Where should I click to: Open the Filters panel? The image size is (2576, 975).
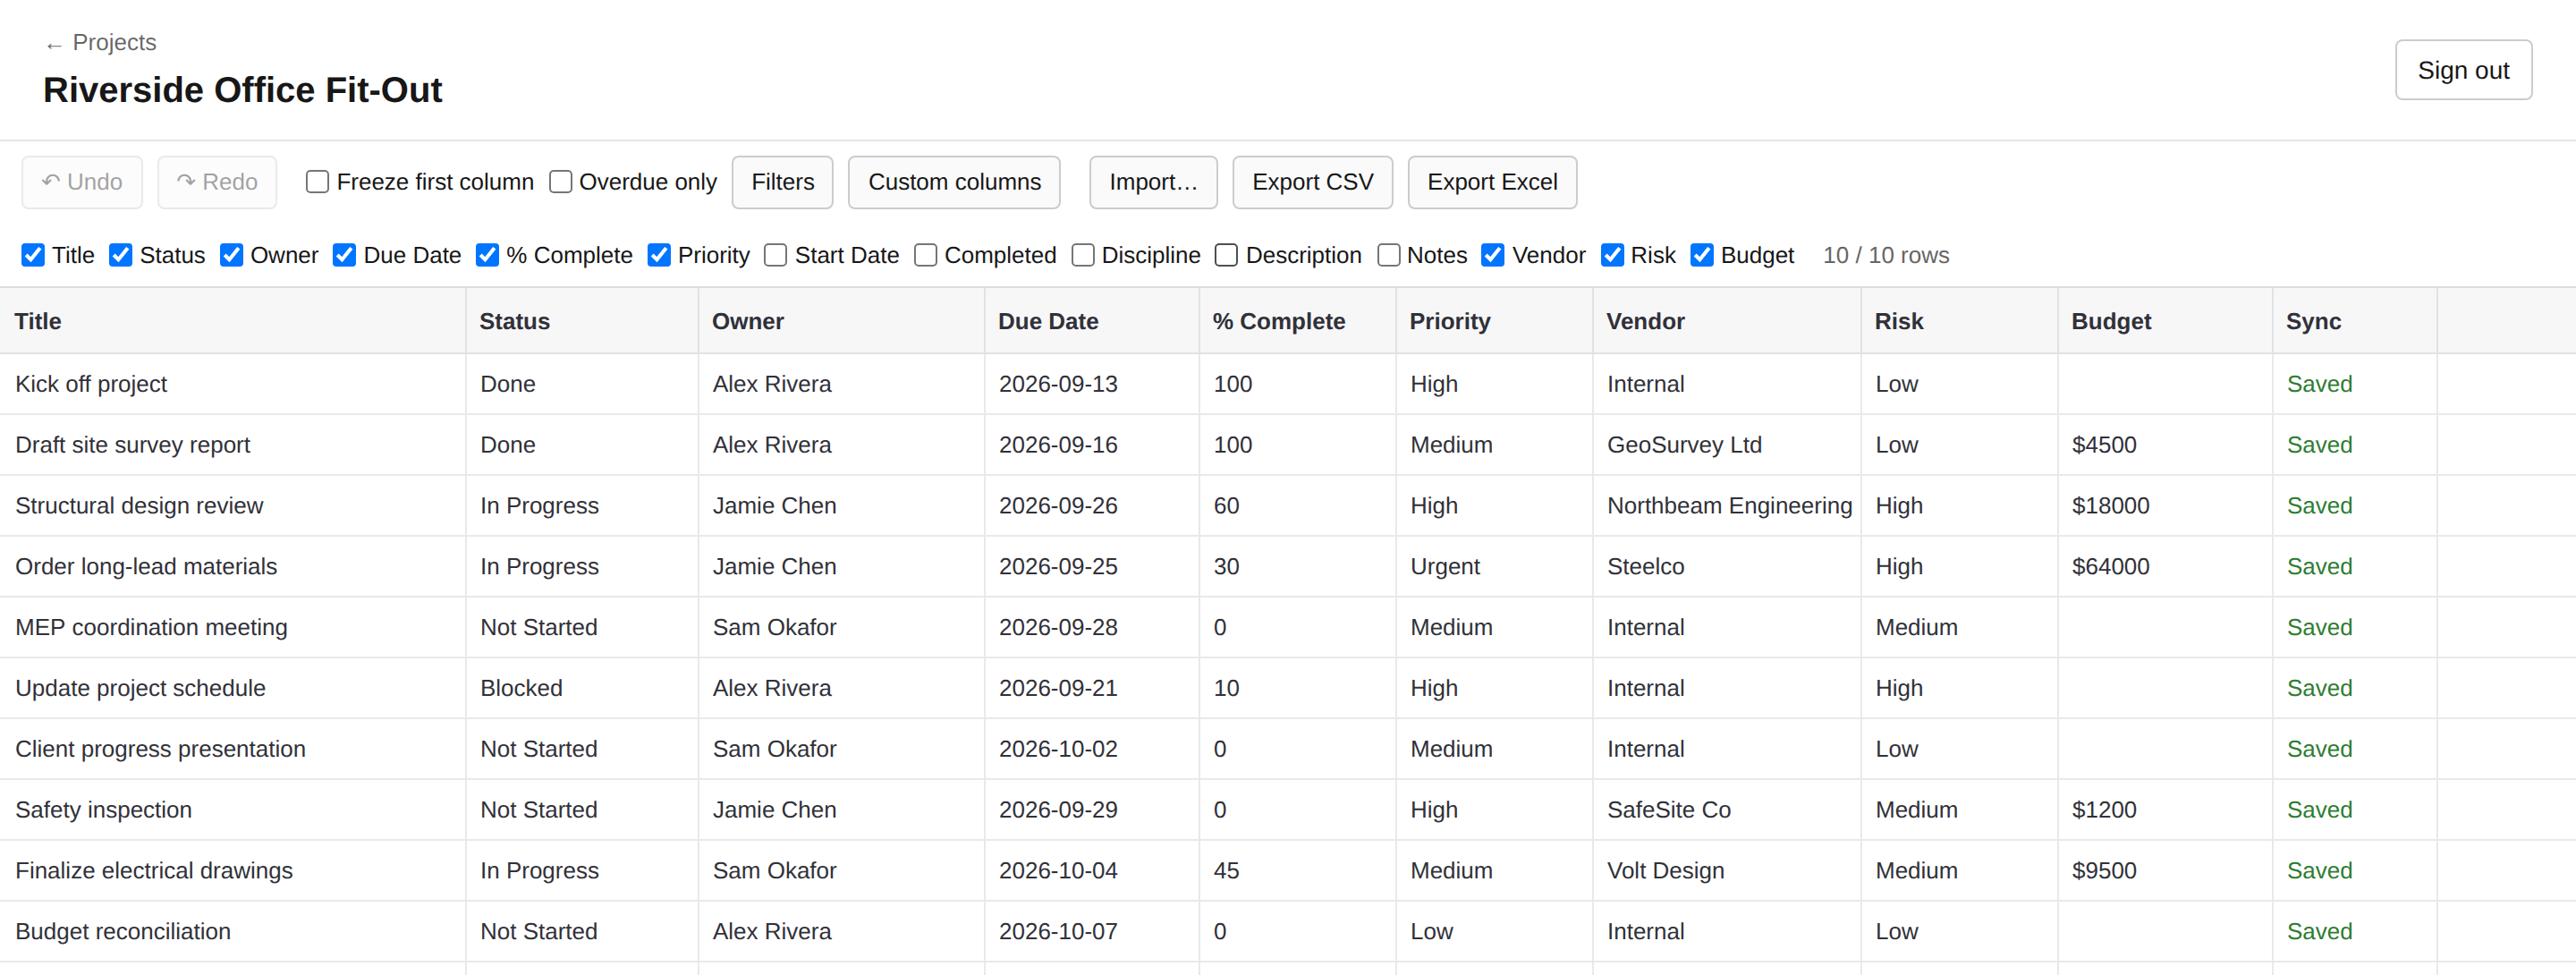[x=782, y=182]
